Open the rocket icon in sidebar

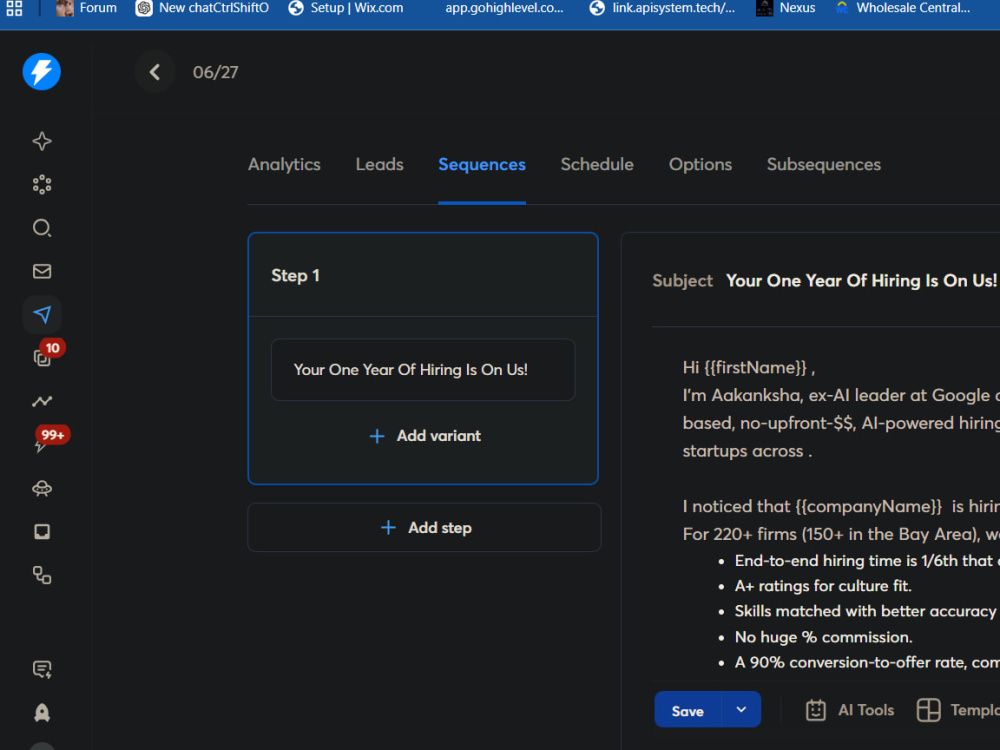pyautogui.click(x=42, y=712)
